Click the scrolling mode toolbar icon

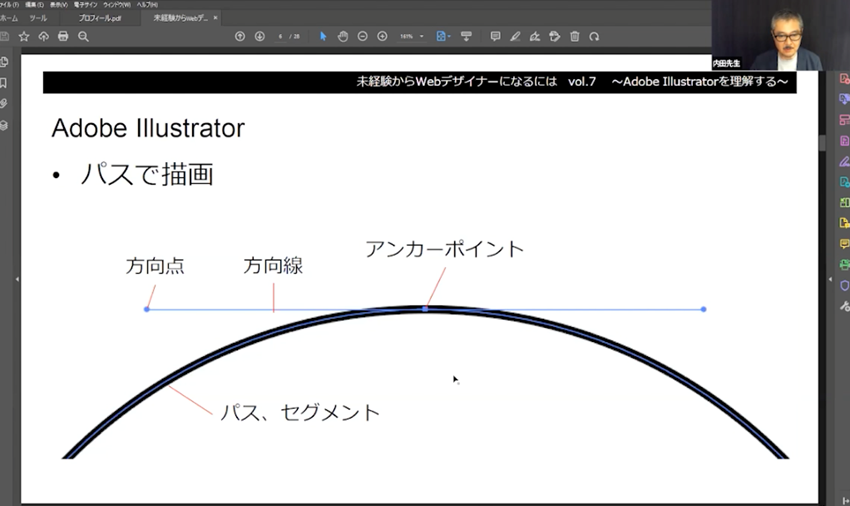coord(466,36)
